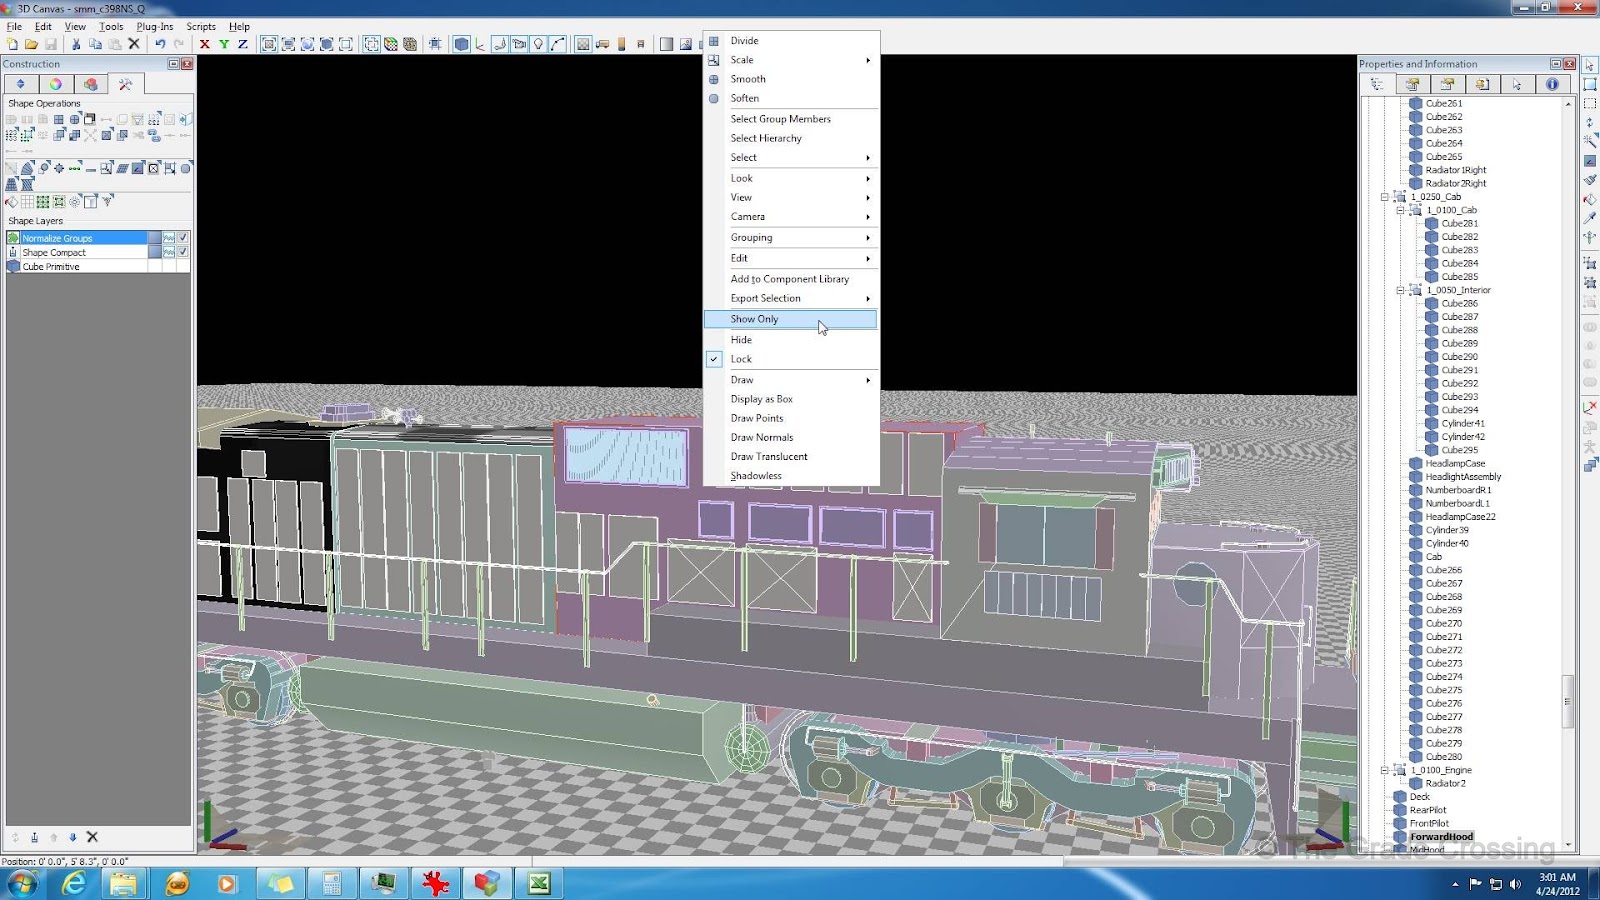
Task: Click the info icon tab in Properties panel
Action: 1552,85
